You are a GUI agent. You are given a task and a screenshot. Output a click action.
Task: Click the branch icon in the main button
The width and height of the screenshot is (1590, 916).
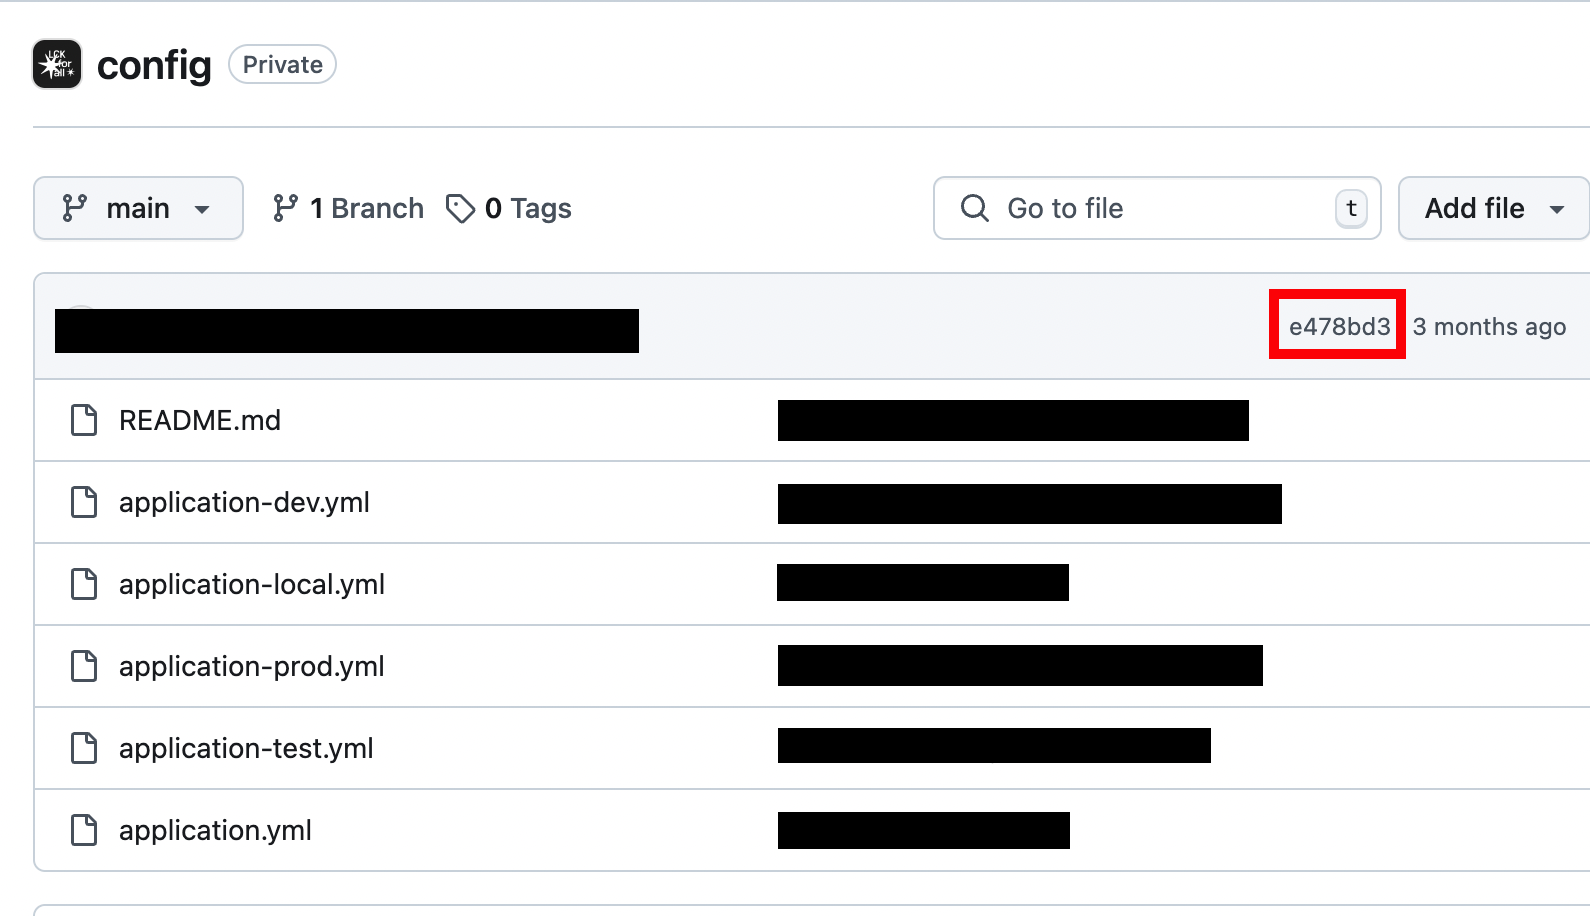click(x=75, y=208)
